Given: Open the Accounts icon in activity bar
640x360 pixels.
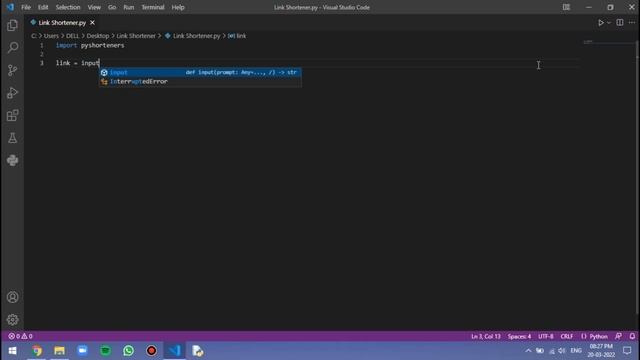Looking at the screenshot, I should (x=12, y=297).
